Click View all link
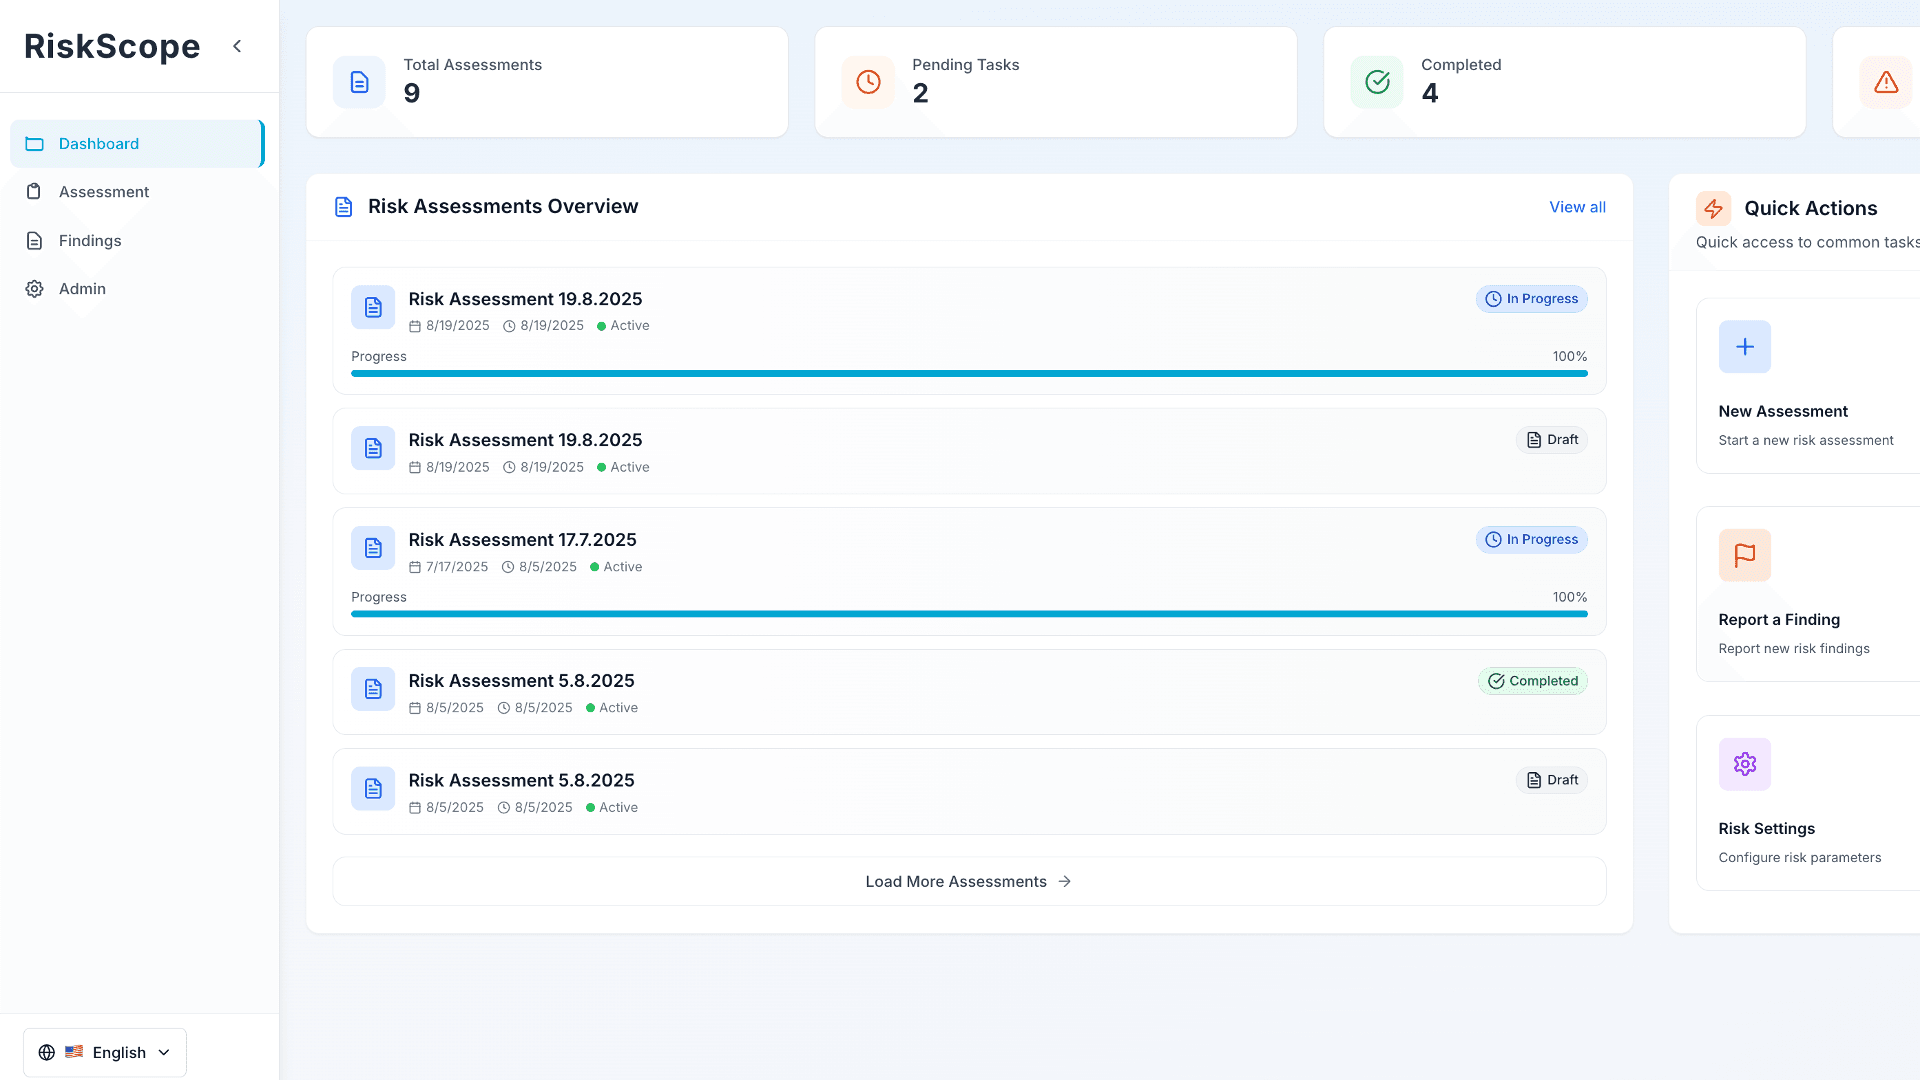The height and width of the screenshot is (1080, 1920). click(1577, 207)
